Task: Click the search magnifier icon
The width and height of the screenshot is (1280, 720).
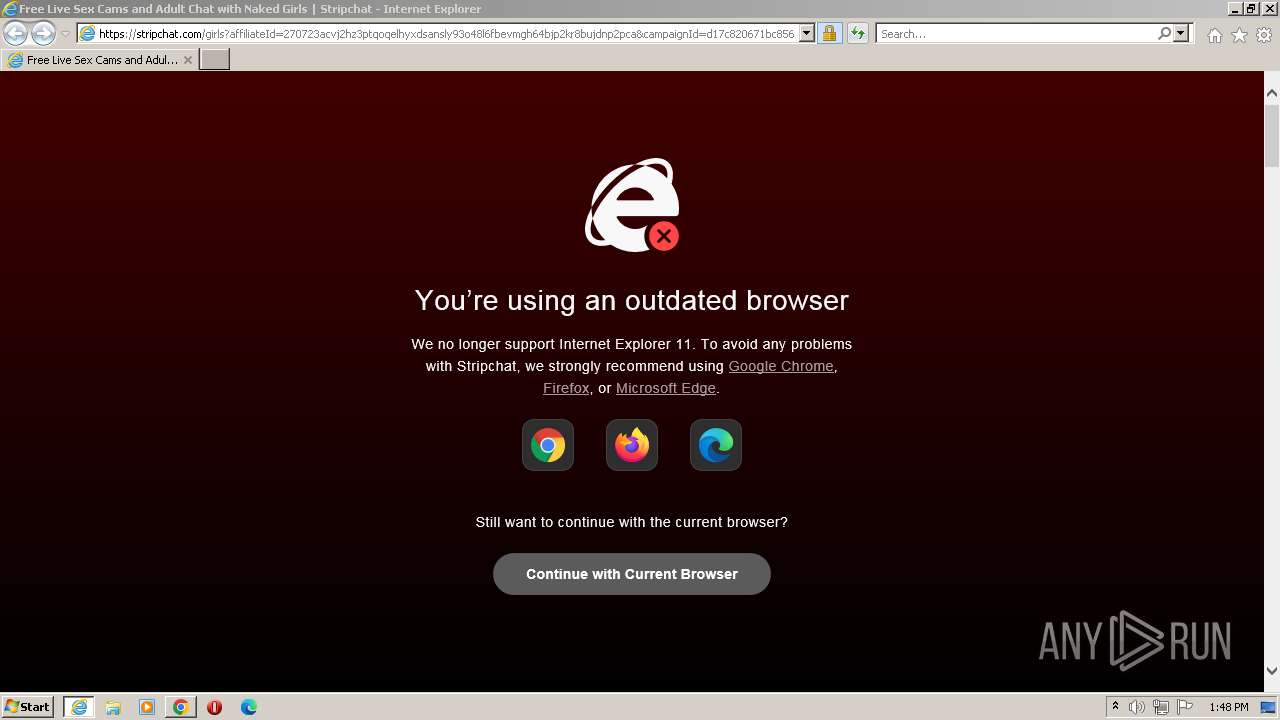Action: click(x=1164, y=33)
